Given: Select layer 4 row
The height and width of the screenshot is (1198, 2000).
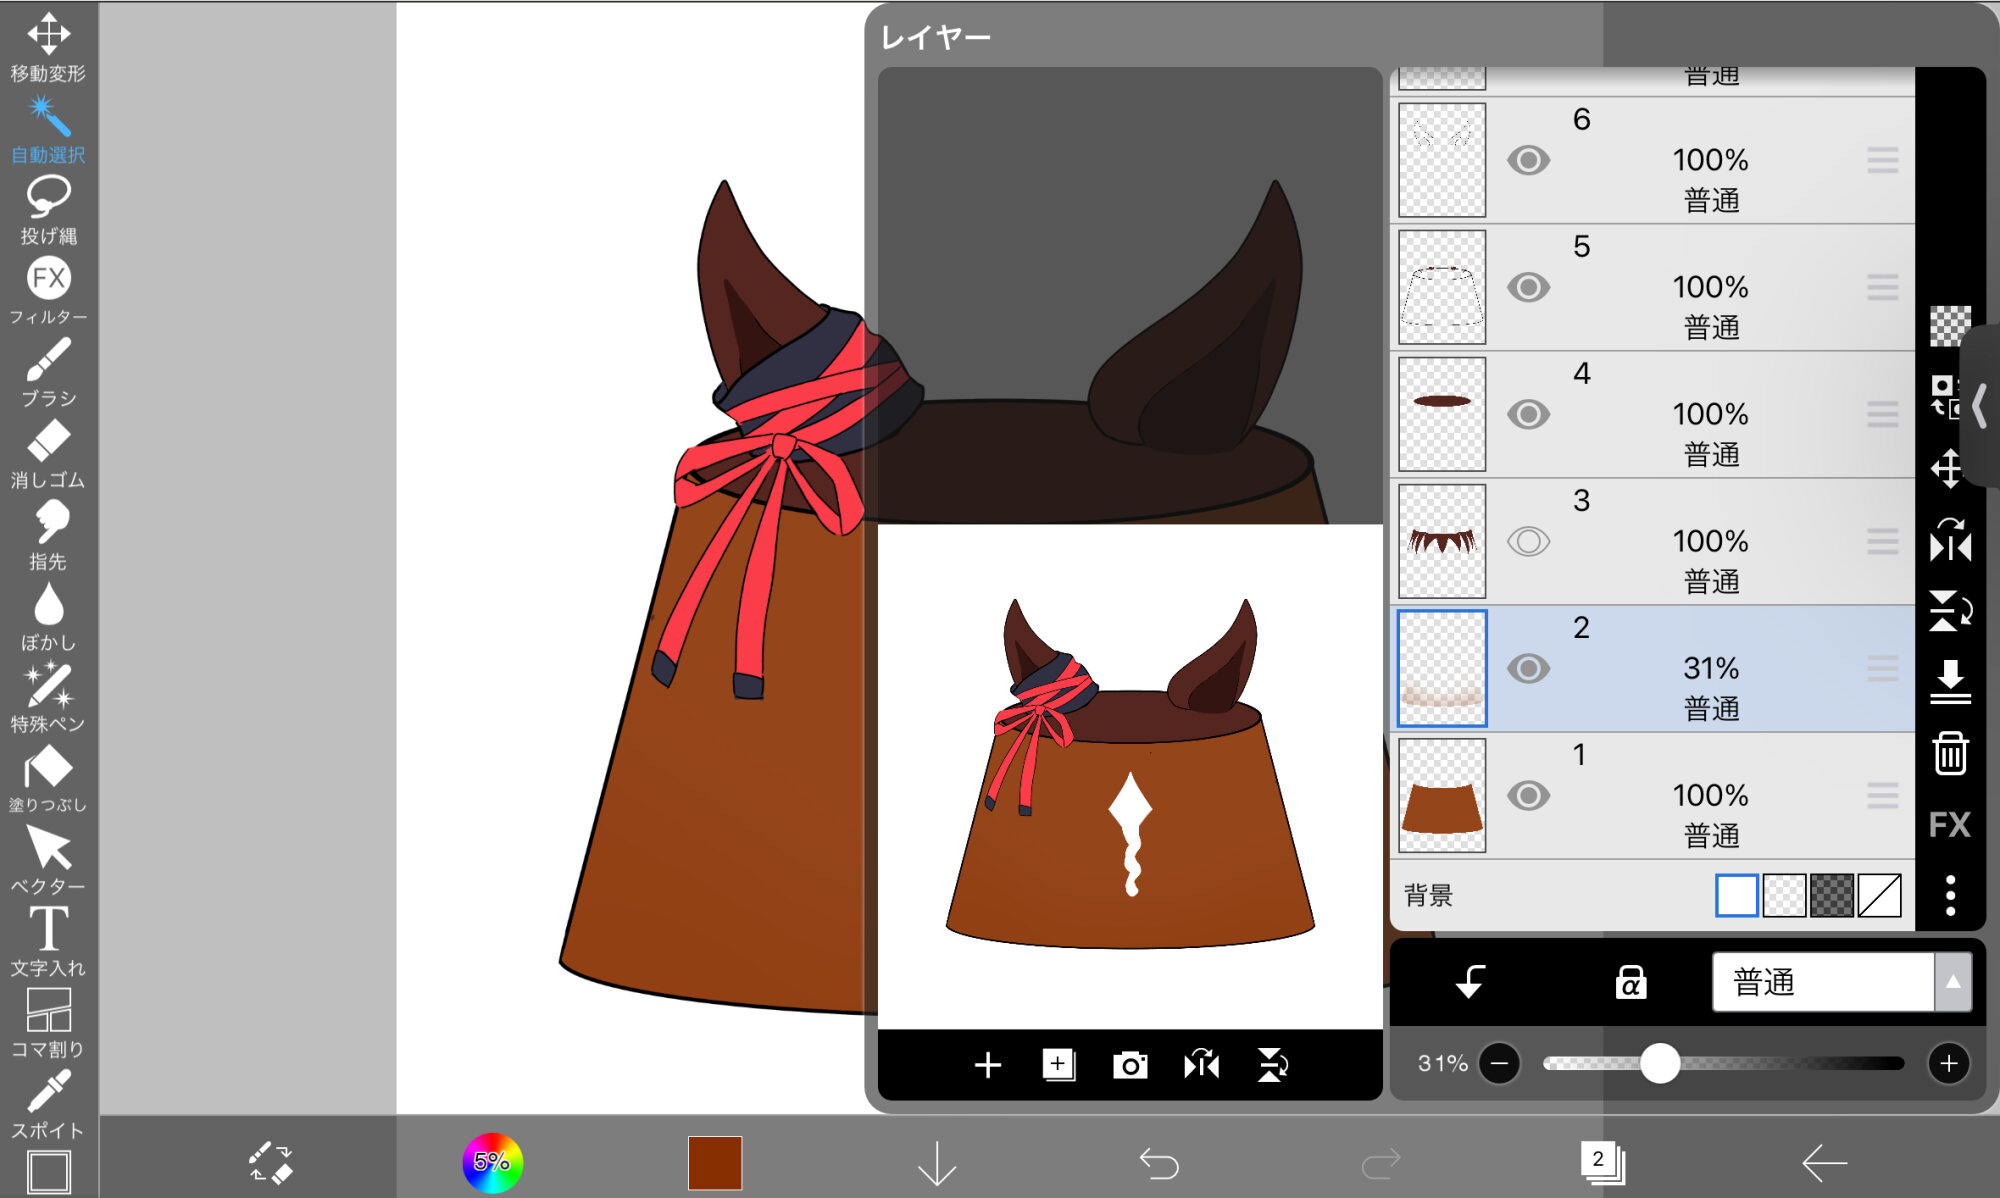Looking at the screenshot, I should point(1700,414).
